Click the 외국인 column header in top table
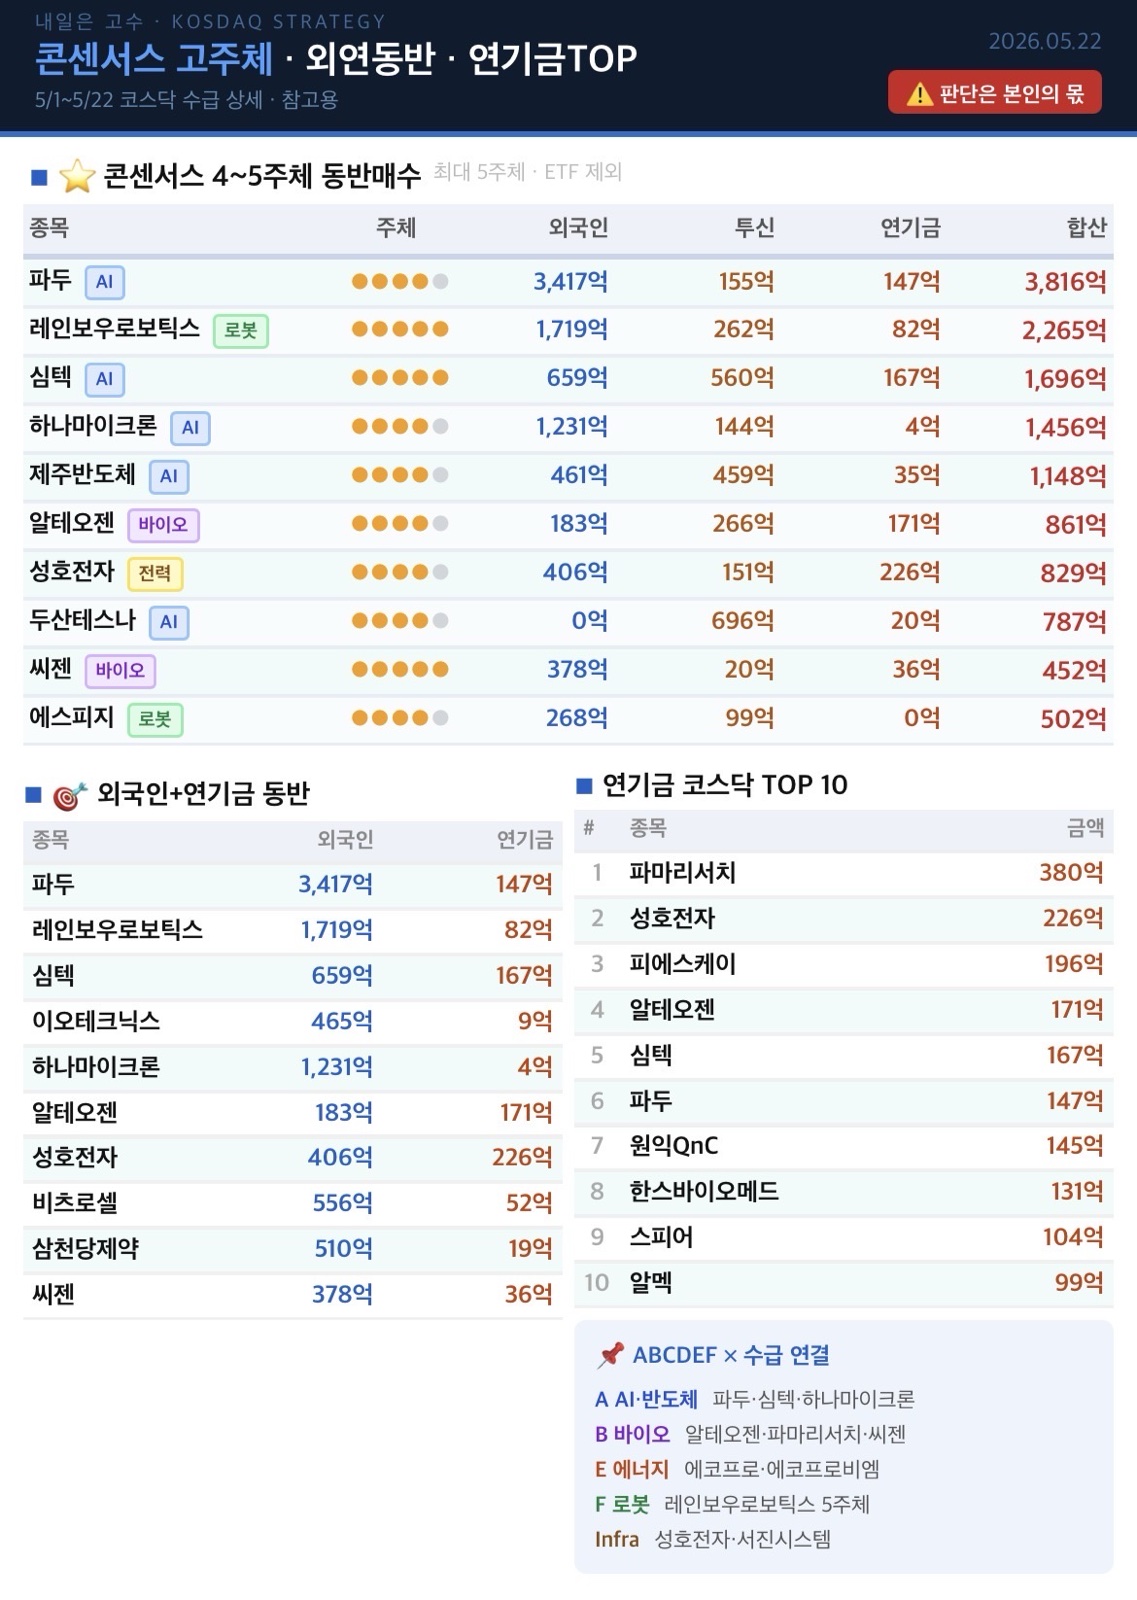1137x1600 pixels. [578, 228]
